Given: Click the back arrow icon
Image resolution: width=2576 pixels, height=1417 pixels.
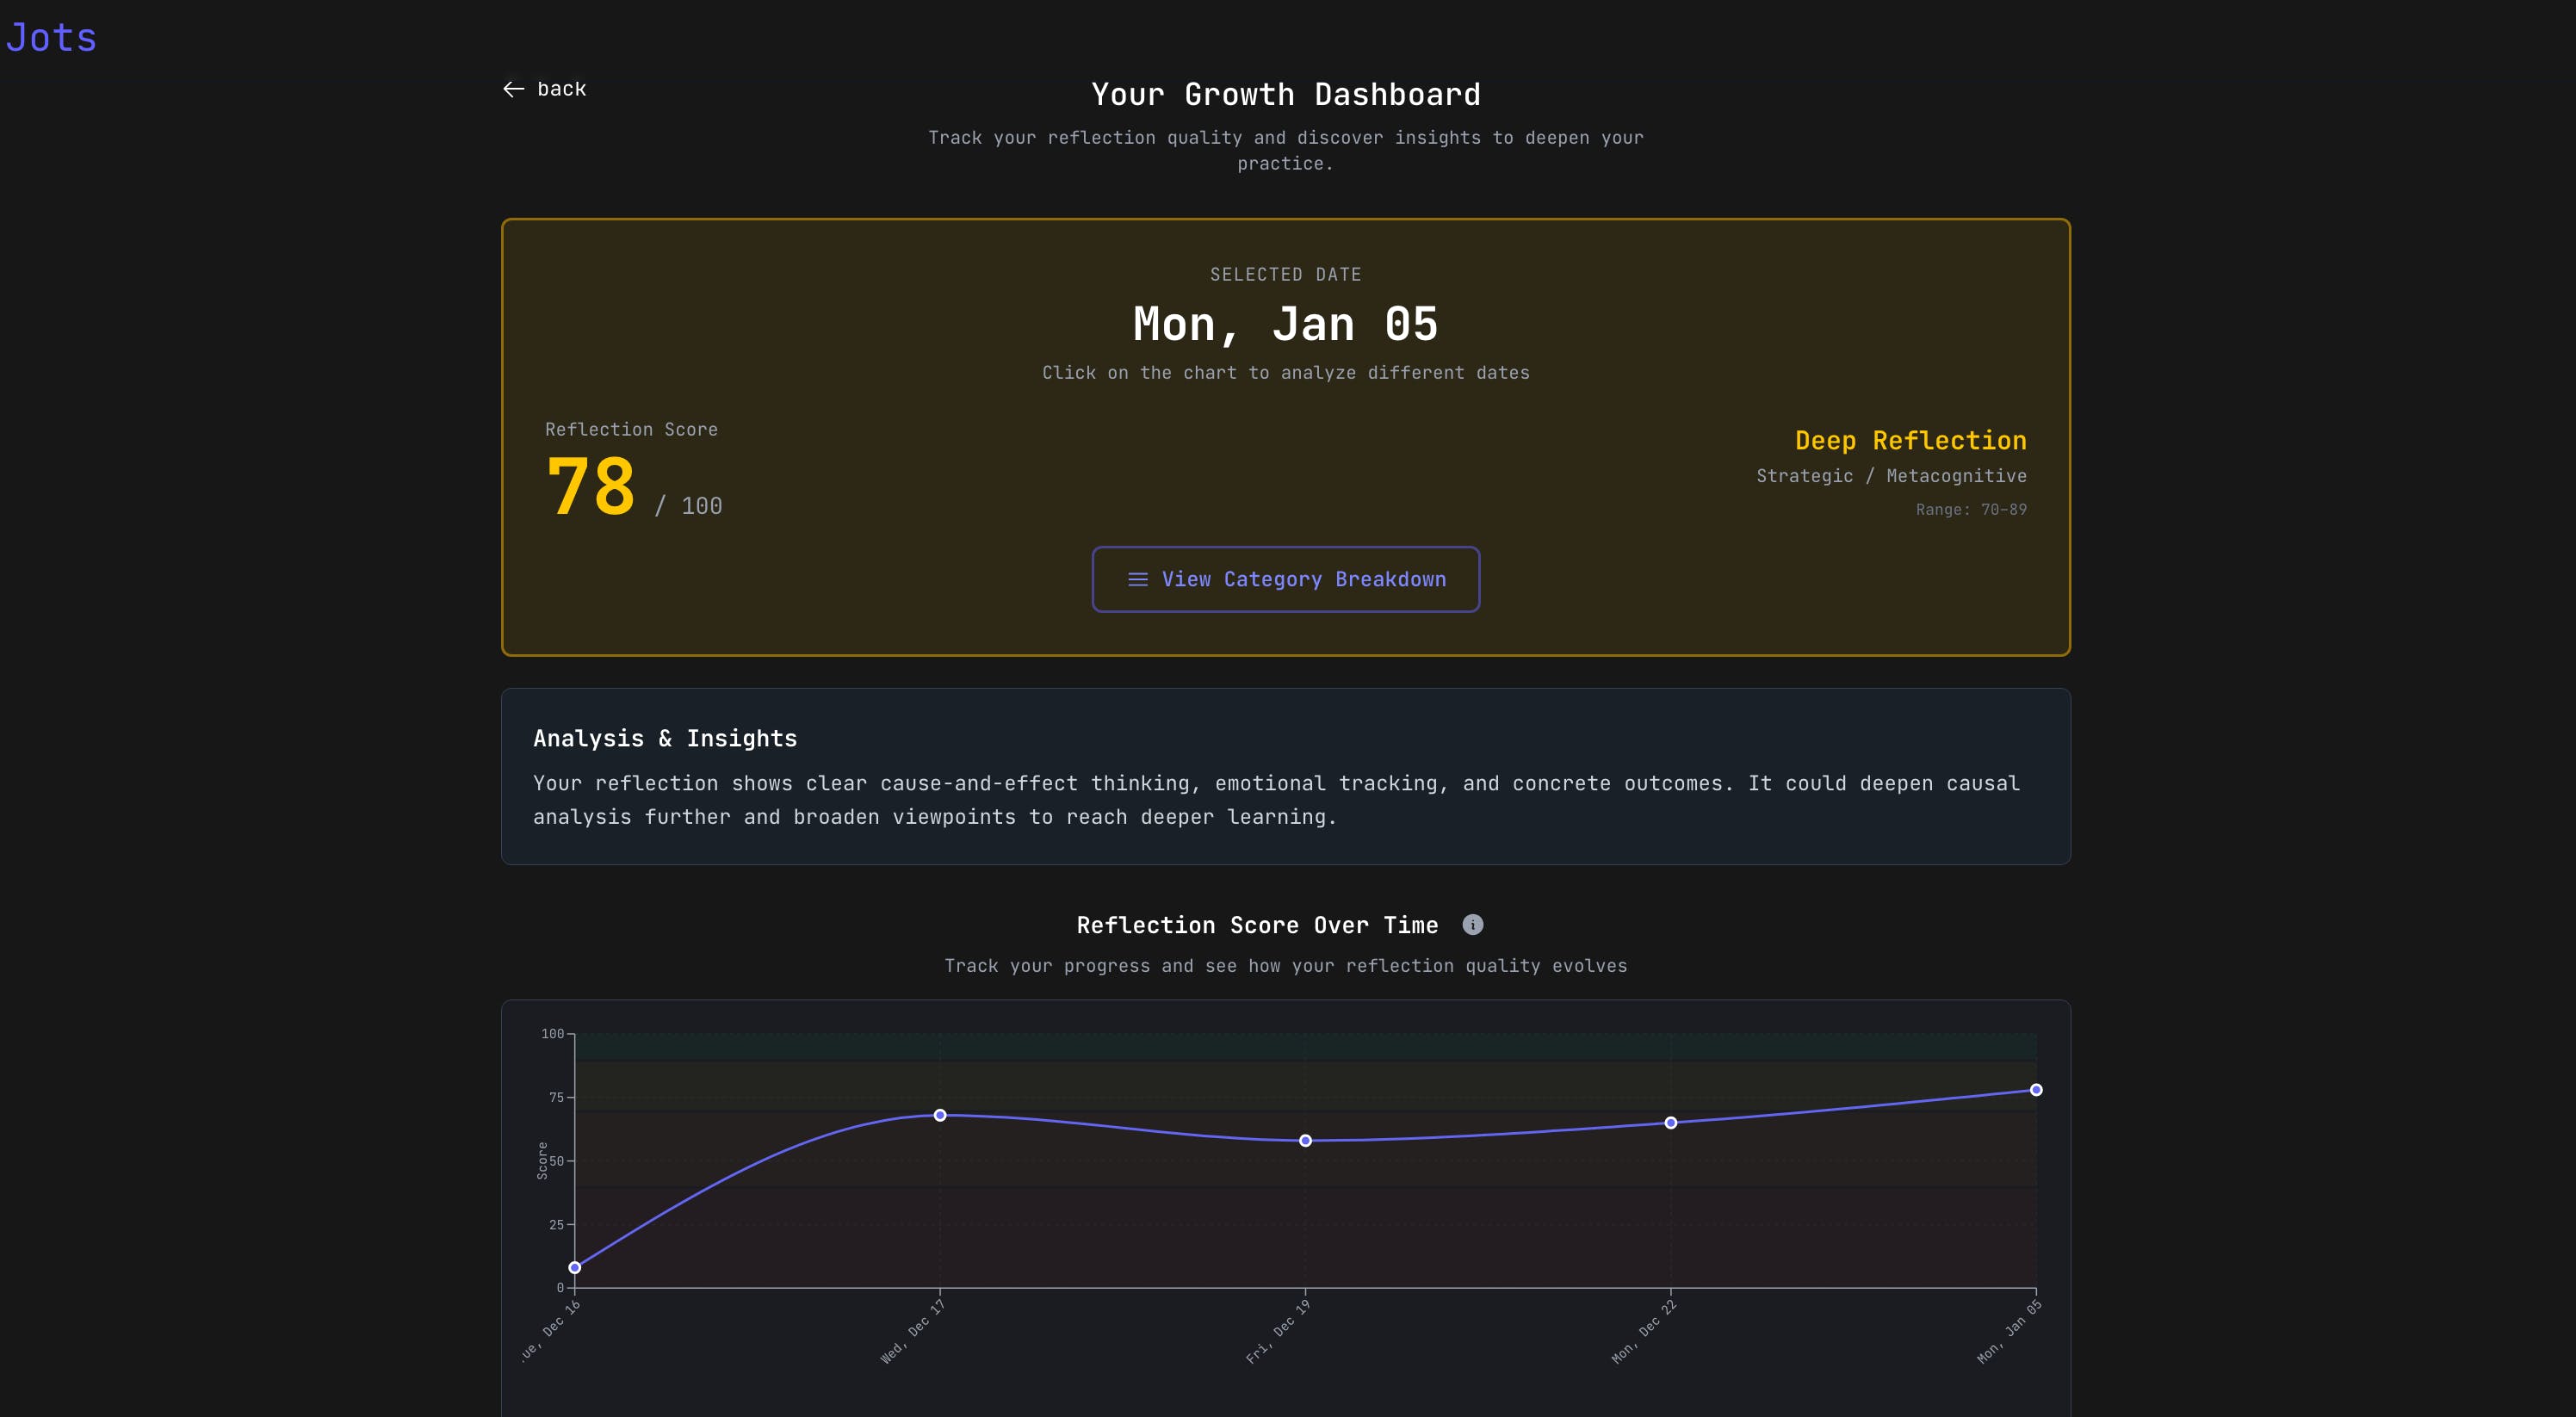Looking at the screenshot, I should (513, 89).
